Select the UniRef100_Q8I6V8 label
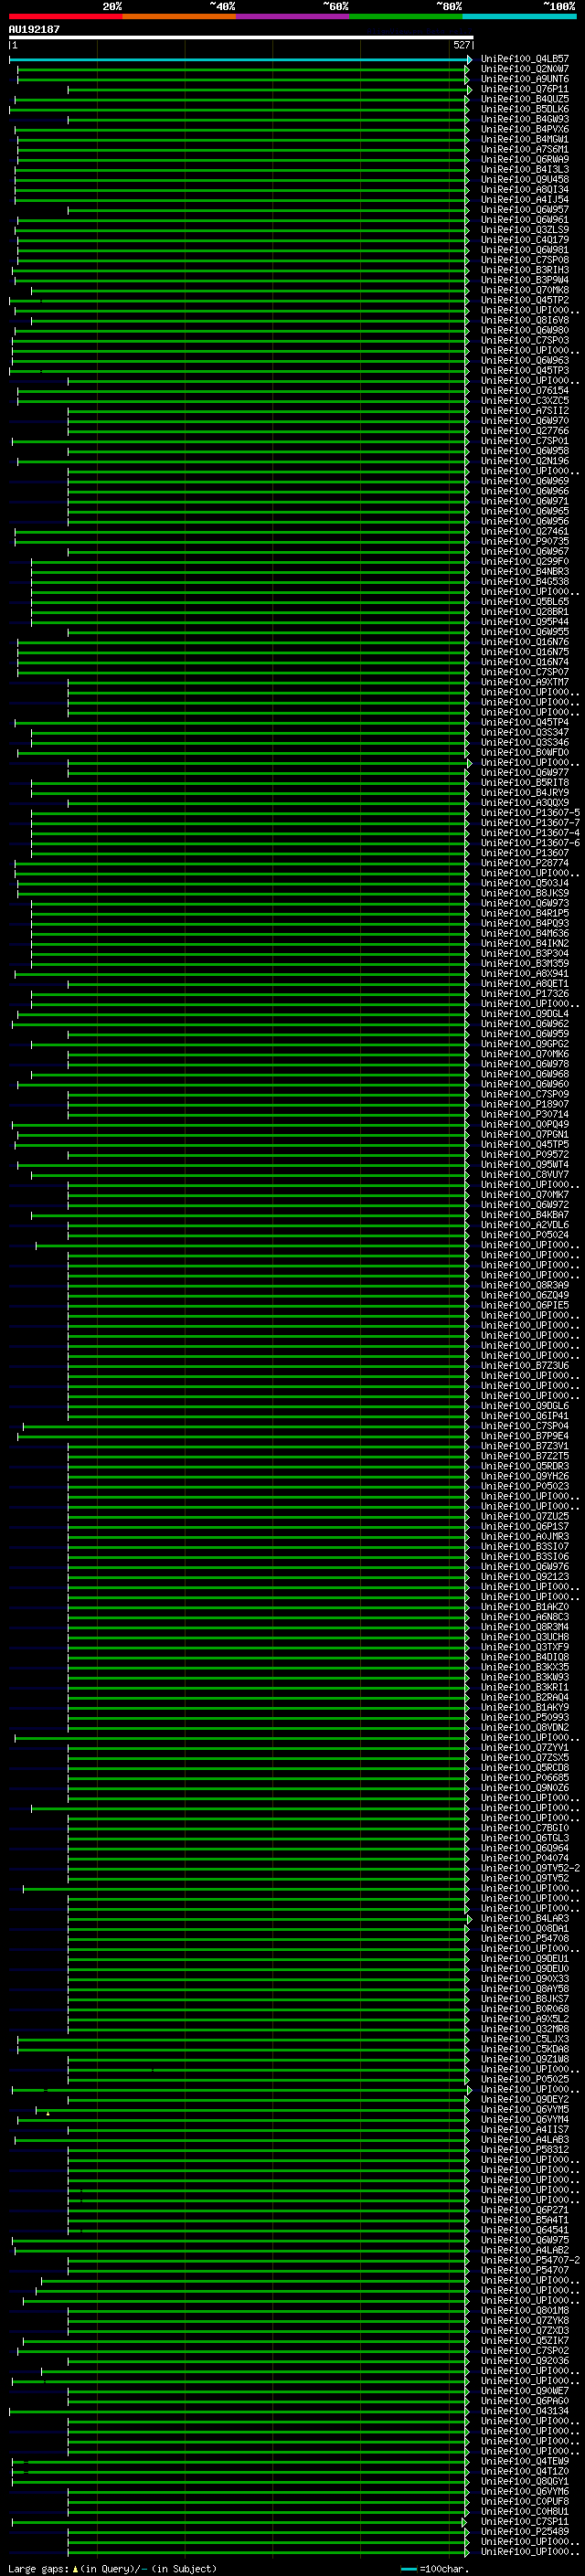This screenshot has height=2576, width=585. [x=525, y=320]
